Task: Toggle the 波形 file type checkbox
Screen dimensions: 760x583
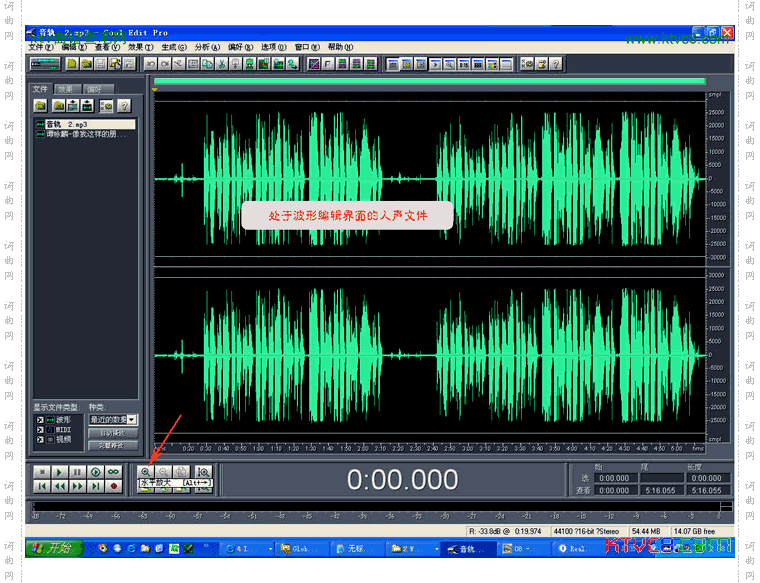Action: [40, 420]
